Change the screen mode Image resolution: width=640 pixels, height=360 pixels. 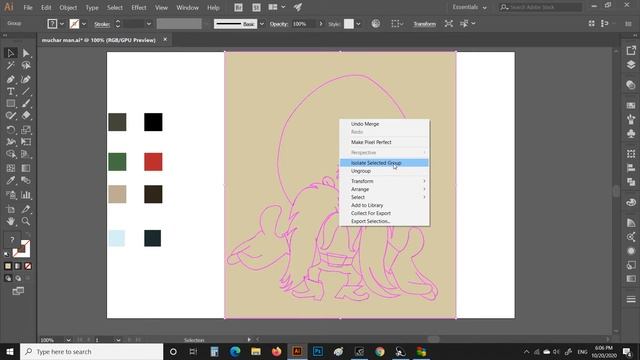[18, 291]
